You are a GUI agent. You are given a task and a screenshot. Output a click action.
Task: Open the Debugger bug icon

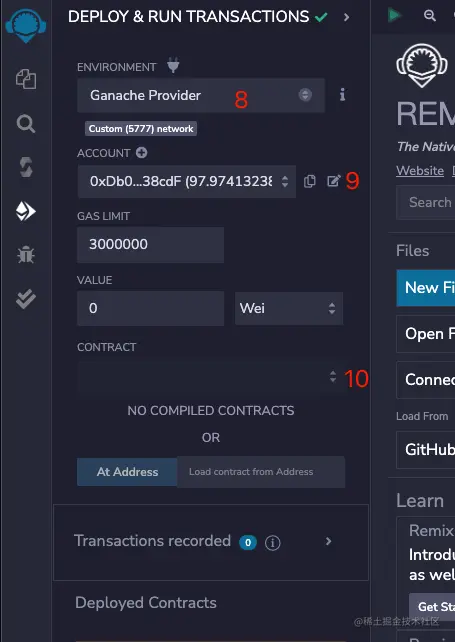click(x=26, y=255)
